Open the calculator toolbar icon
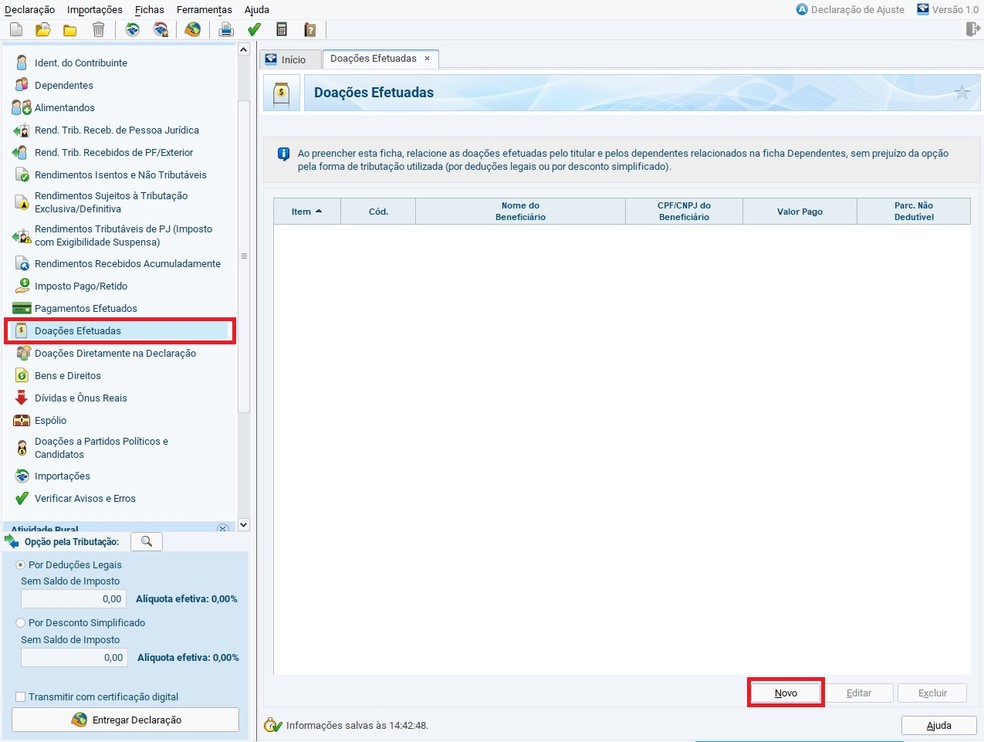This screenshot has height=742, width=984. click(282, 30)
